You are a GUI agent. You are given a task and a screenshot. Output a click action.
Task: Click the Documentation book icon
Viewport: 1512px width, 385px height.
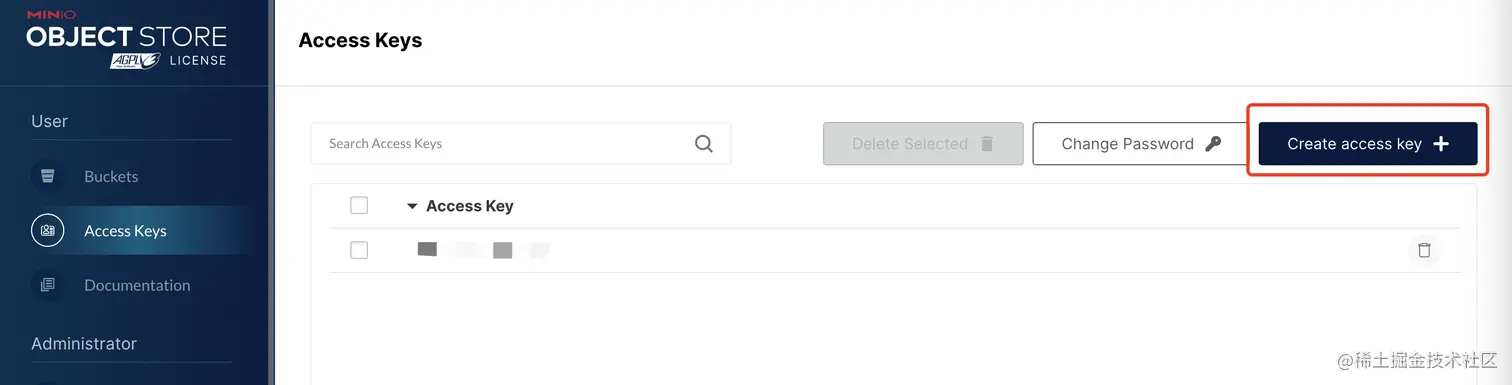[x=47, y=285]
